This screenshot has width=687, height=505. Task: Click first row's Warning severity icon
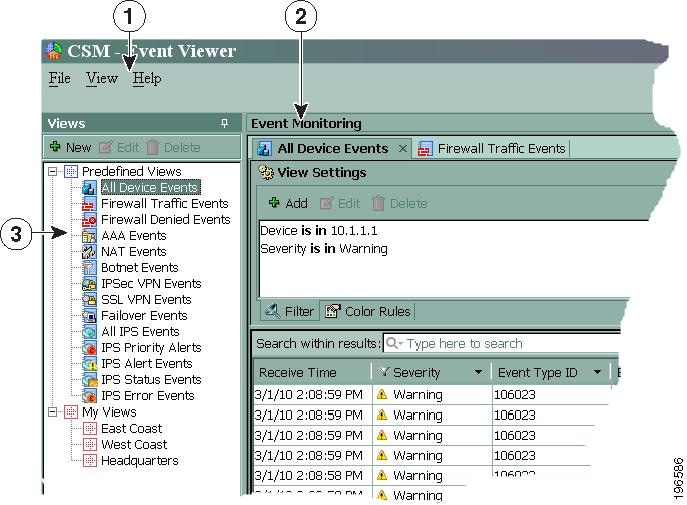[x=382, y=395]
